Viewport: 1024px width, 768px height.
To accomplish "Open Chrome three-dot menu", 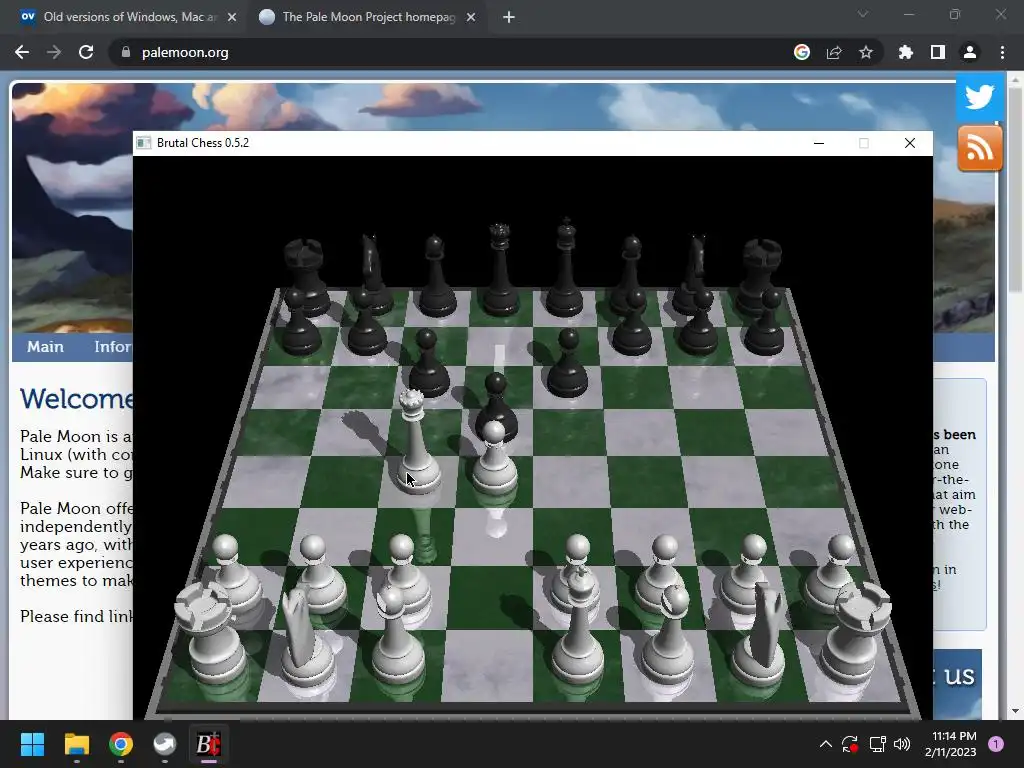I will [x=1002, y=52].
